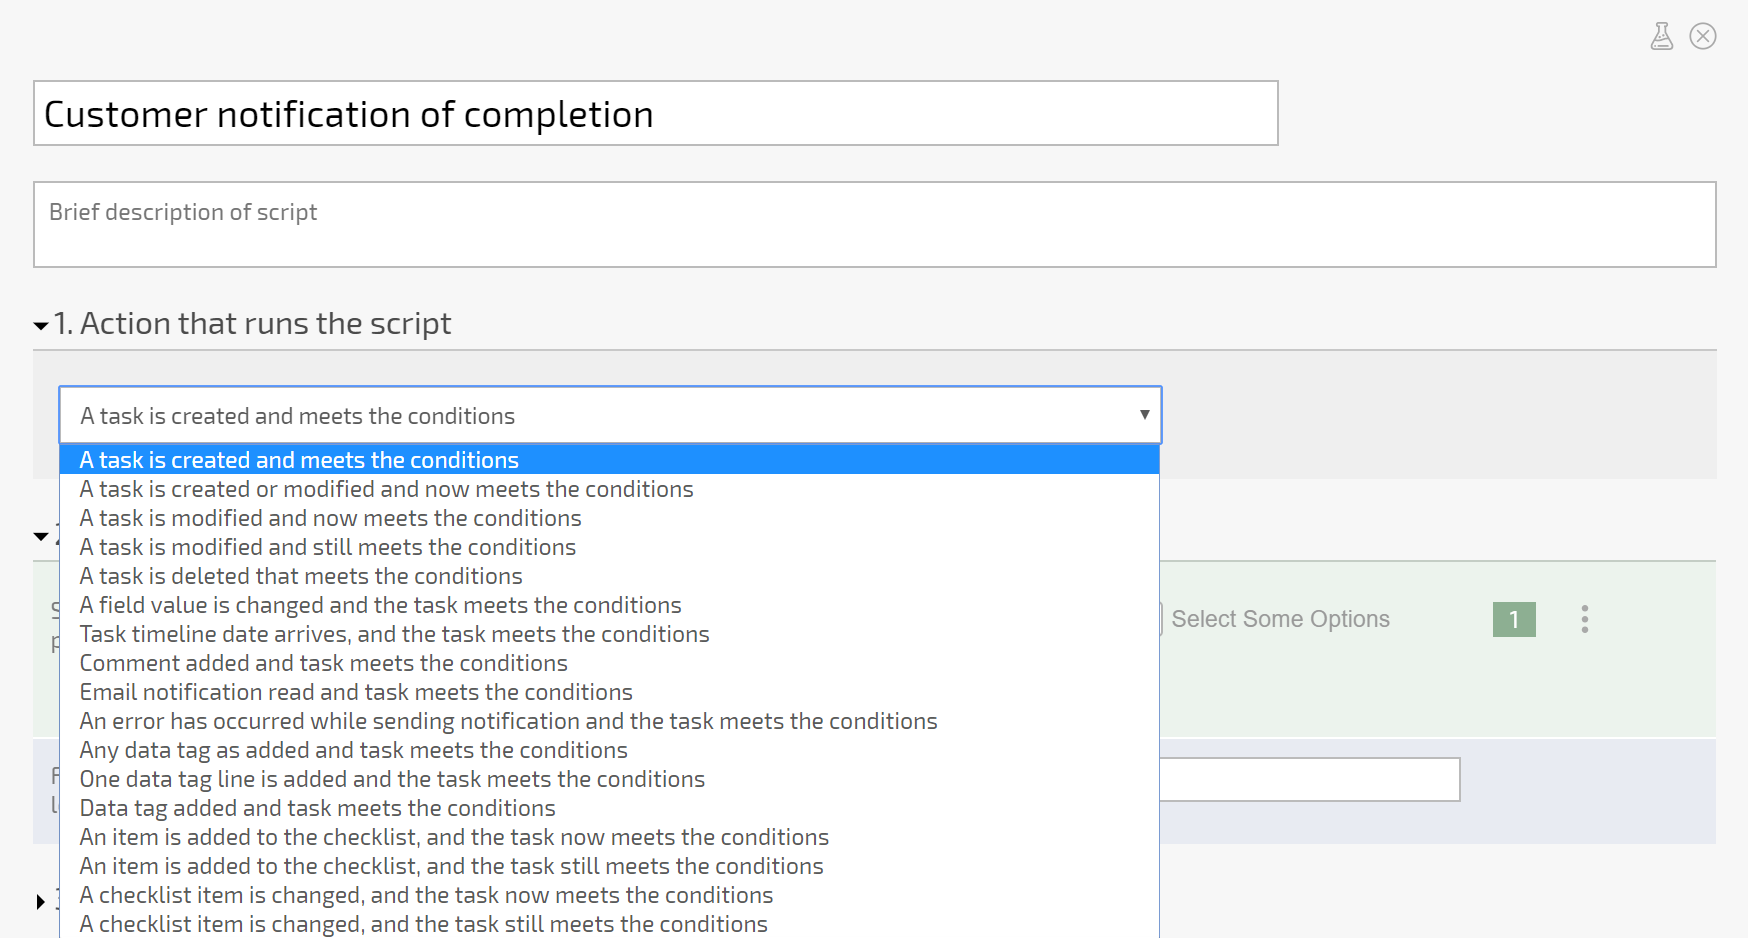Select 'Comment added and task meets' option

tap(323, 663)
